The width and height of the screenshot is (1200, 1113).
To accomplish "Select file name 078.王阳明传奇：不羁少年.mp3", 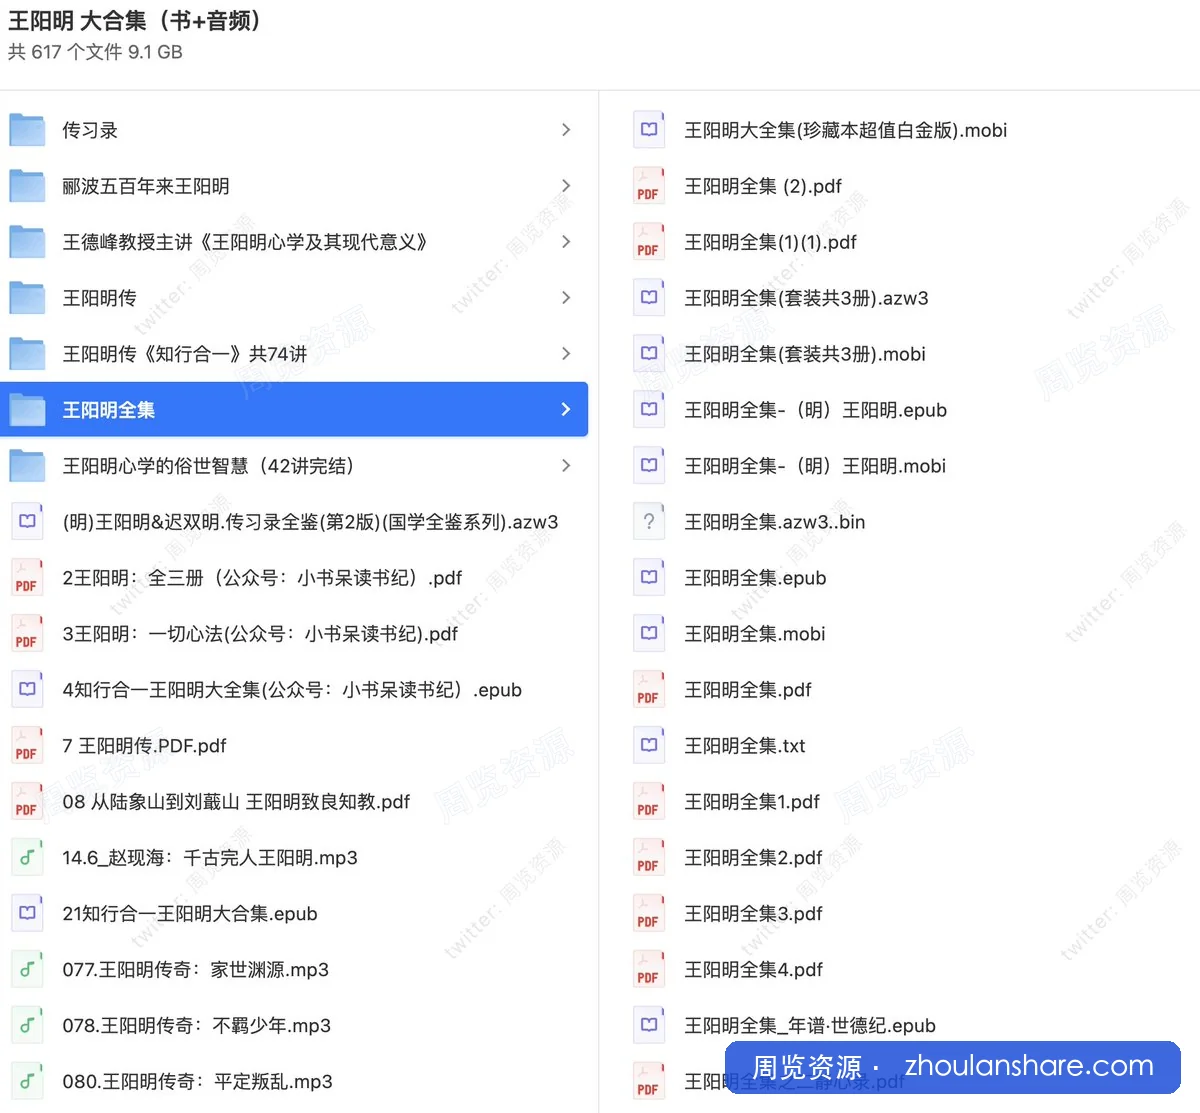I will coord(196,1026).
